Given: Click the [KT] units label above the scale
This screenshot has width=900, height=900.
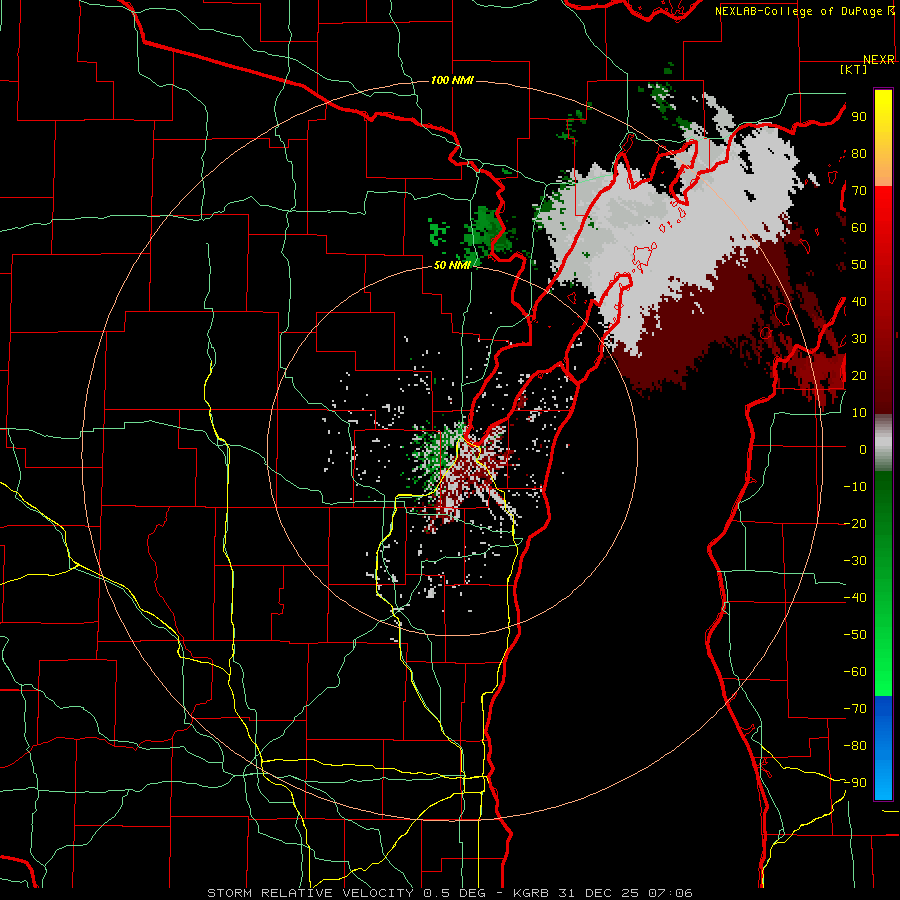Looking at the screenshot, I should coord(853,69).
